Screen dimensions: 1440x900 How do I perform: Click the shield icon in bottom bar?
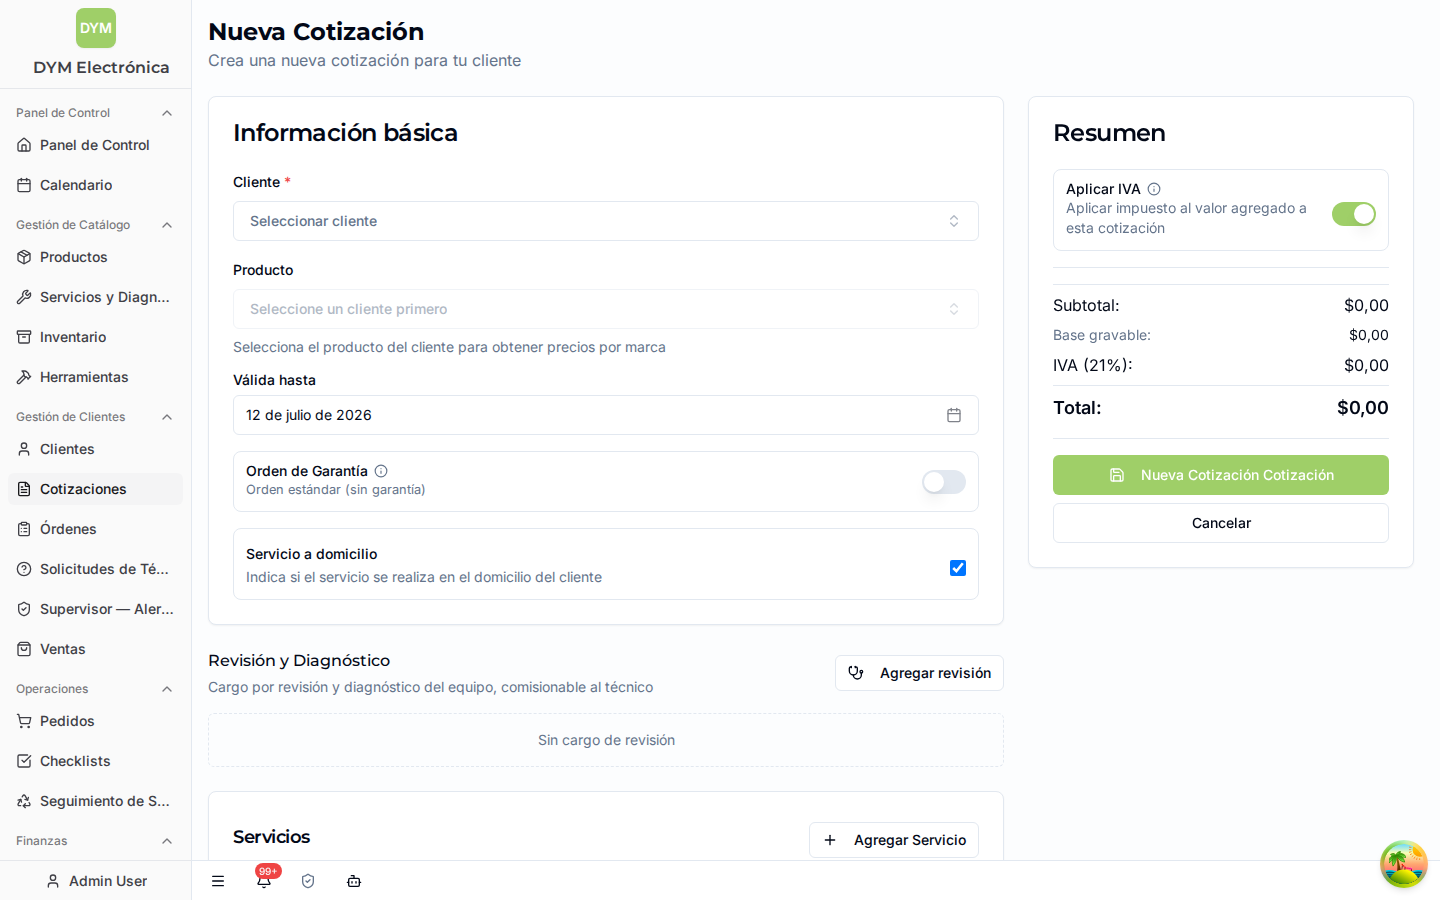click(308, 881)
